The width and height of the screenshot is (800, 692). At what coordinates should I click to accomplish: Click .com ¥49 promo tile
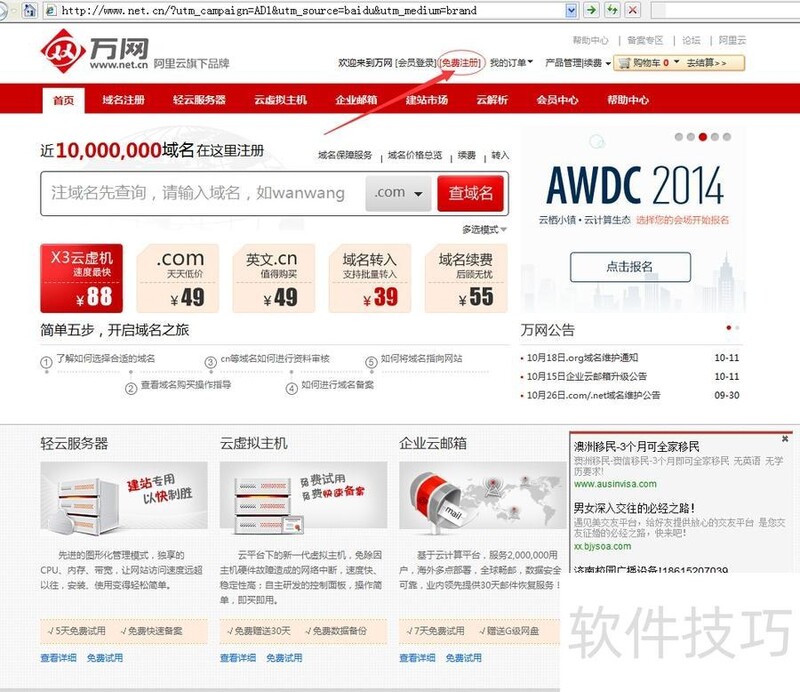[178, 278]
